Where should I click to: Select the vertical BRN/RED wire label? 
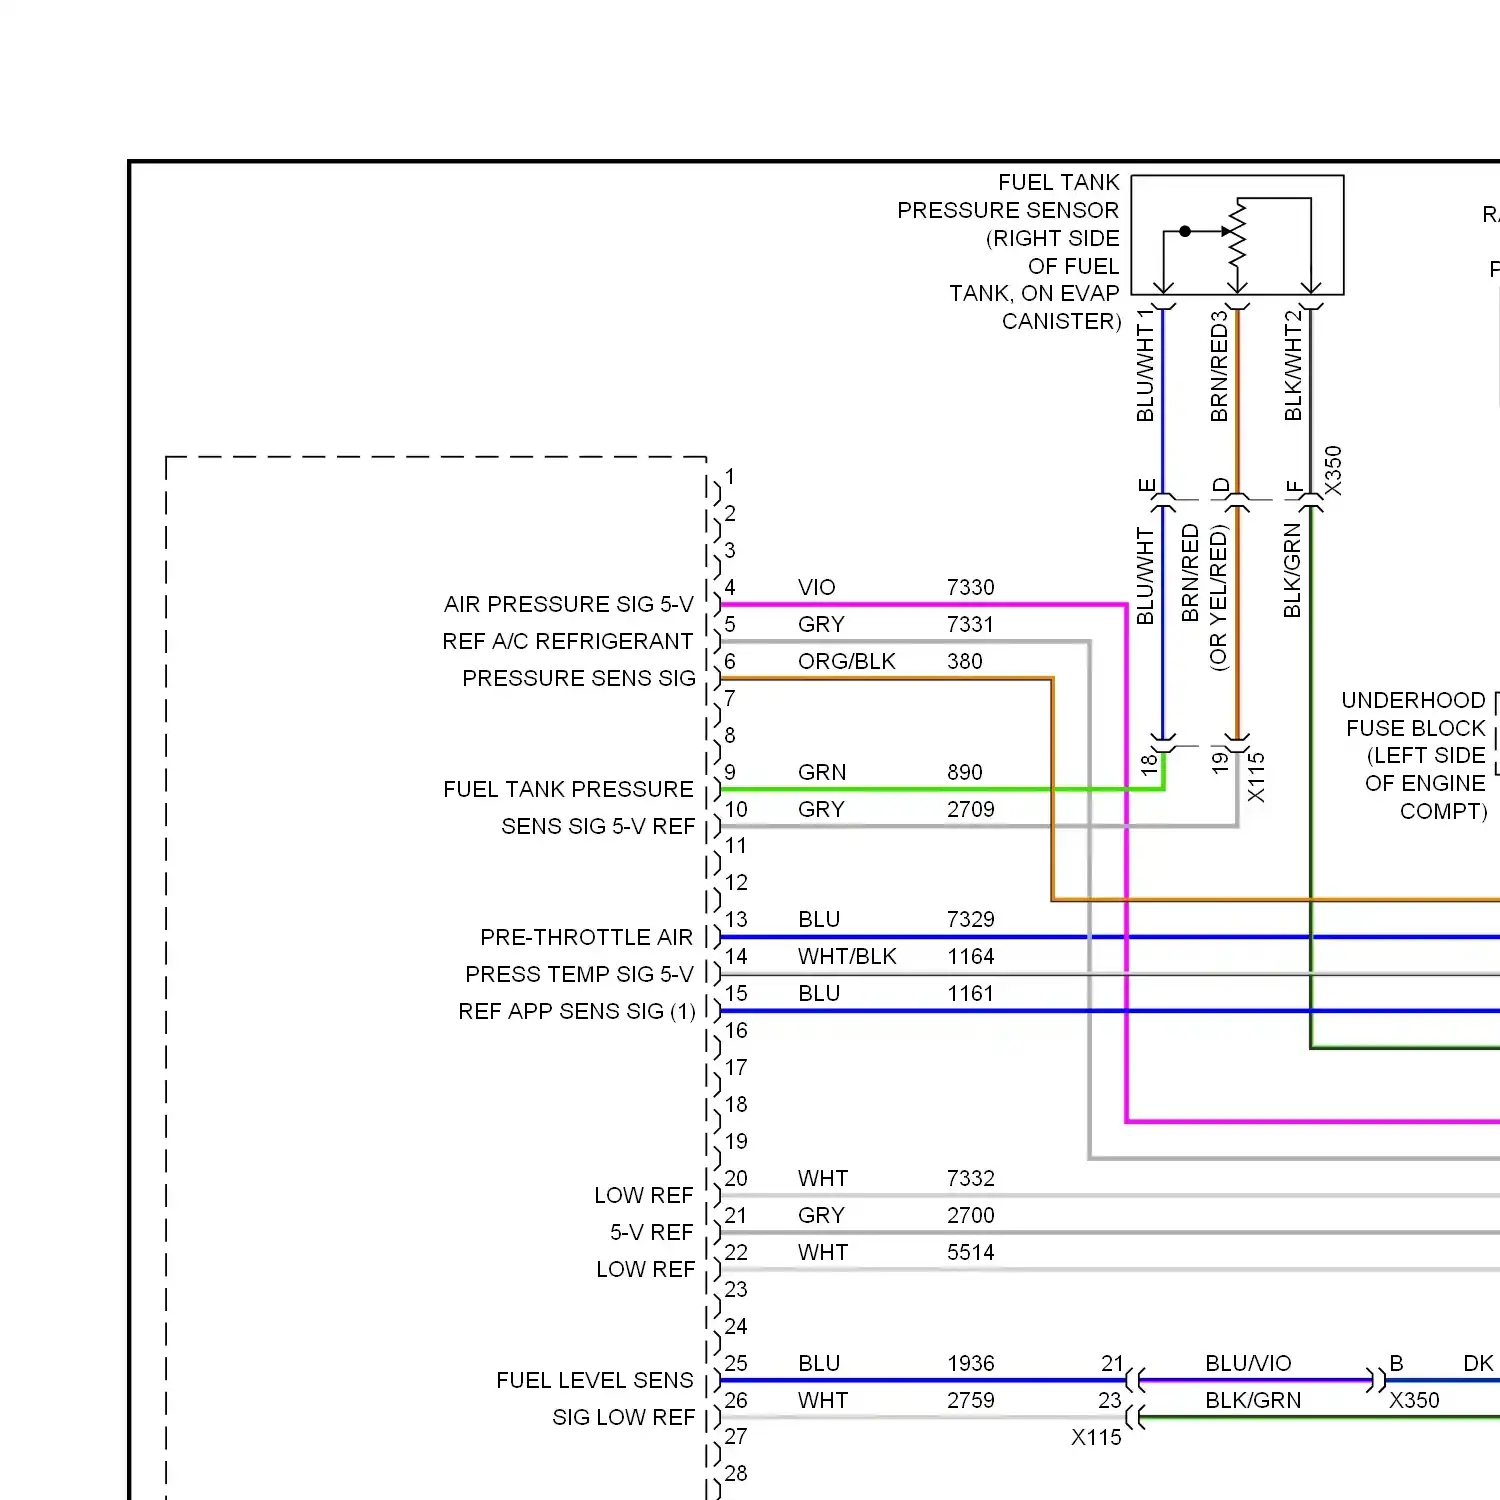(x=1190, y=573)
